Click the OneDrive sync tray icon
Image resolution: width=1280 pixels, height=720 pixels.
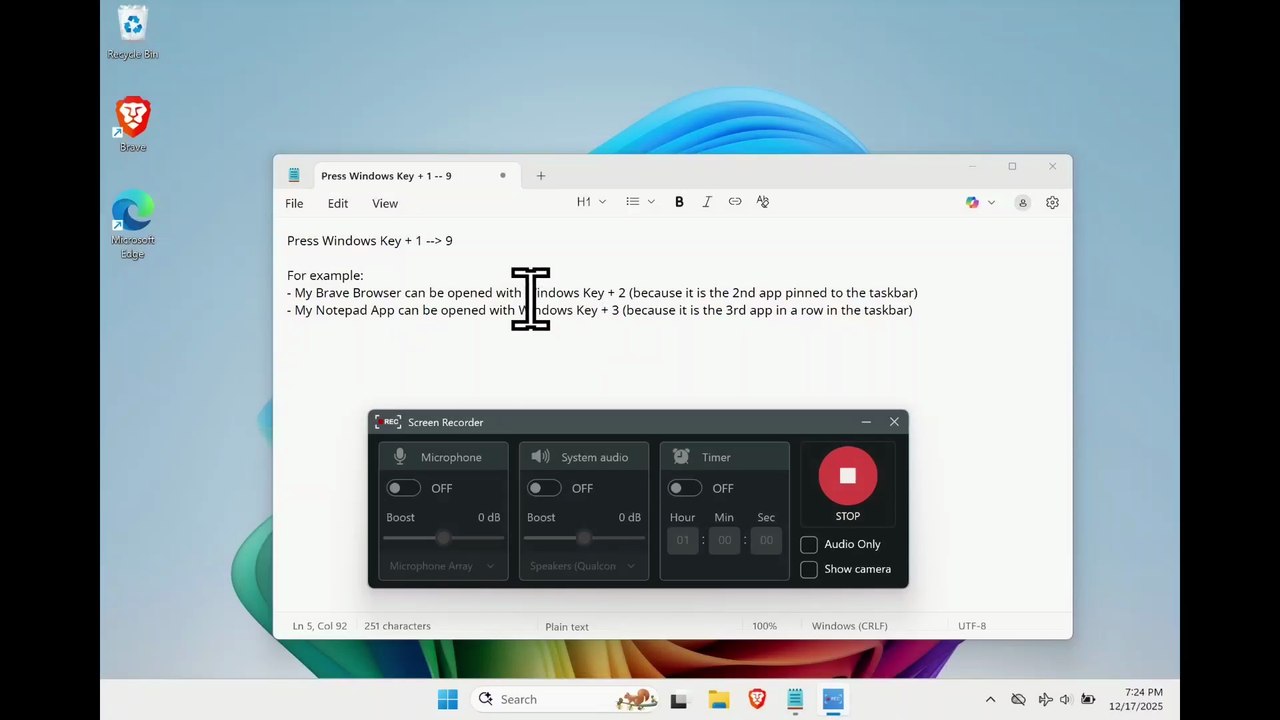click(x=1018, y=700)
